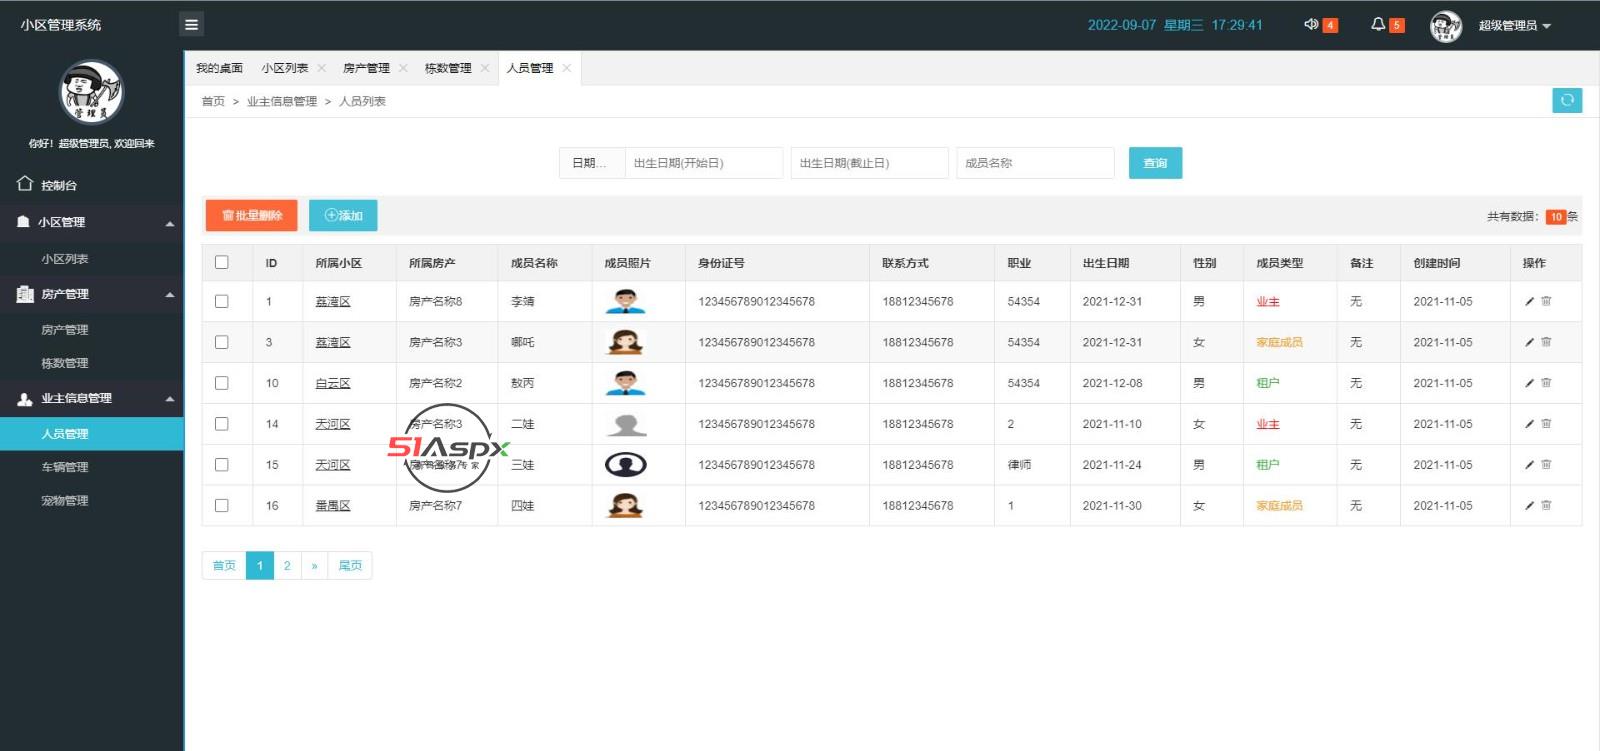This screenshot has height=751, width=1600.
Task: Close the 栋数管理 tab
Action: tap(485, 68)
